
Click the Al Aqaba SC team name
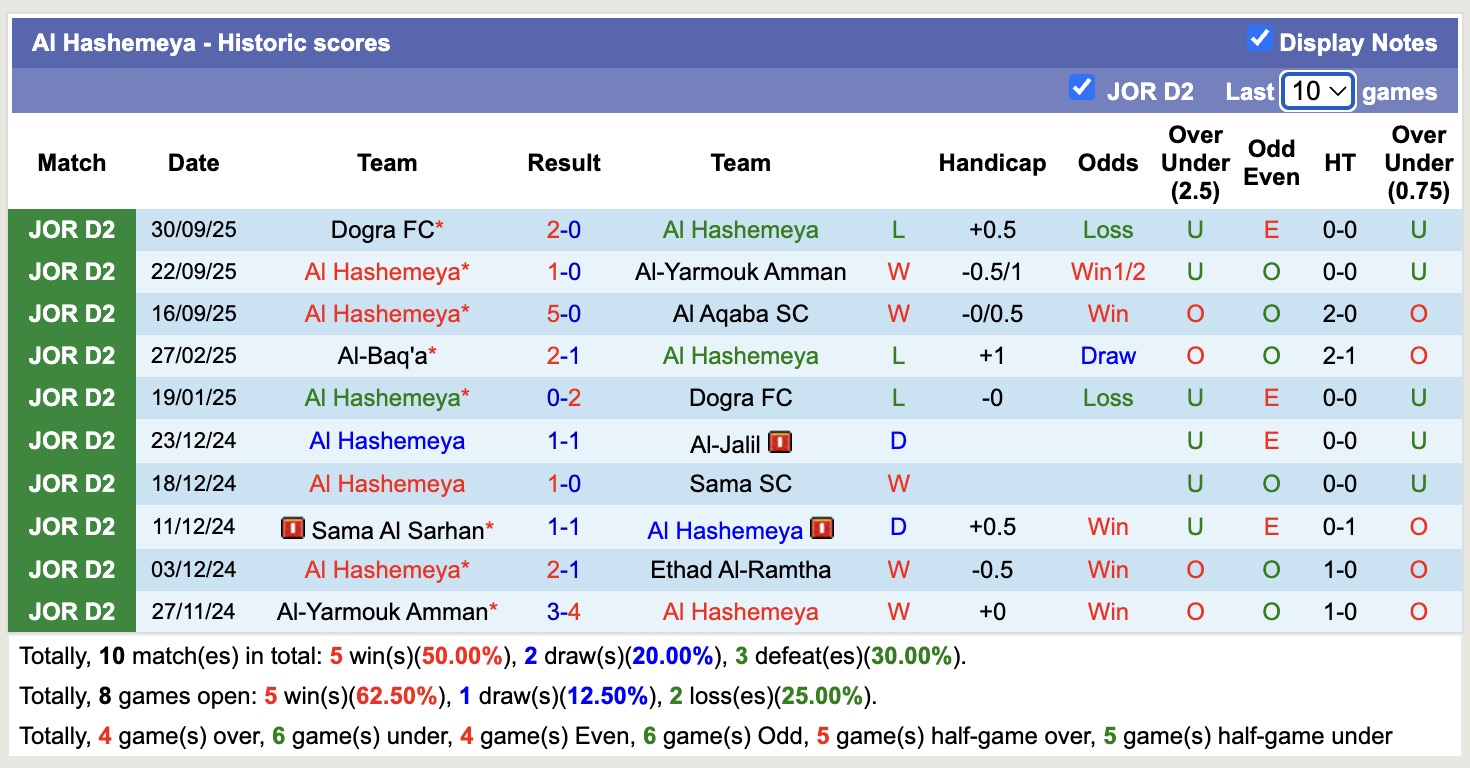coord(741,313)
